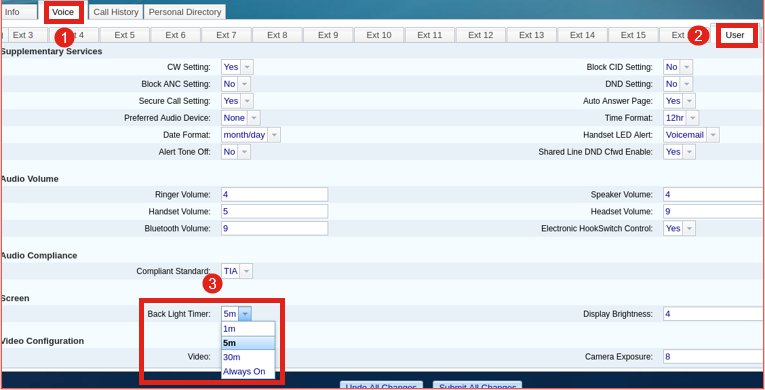Click the Supplementary Services heading

coord(51,51)
